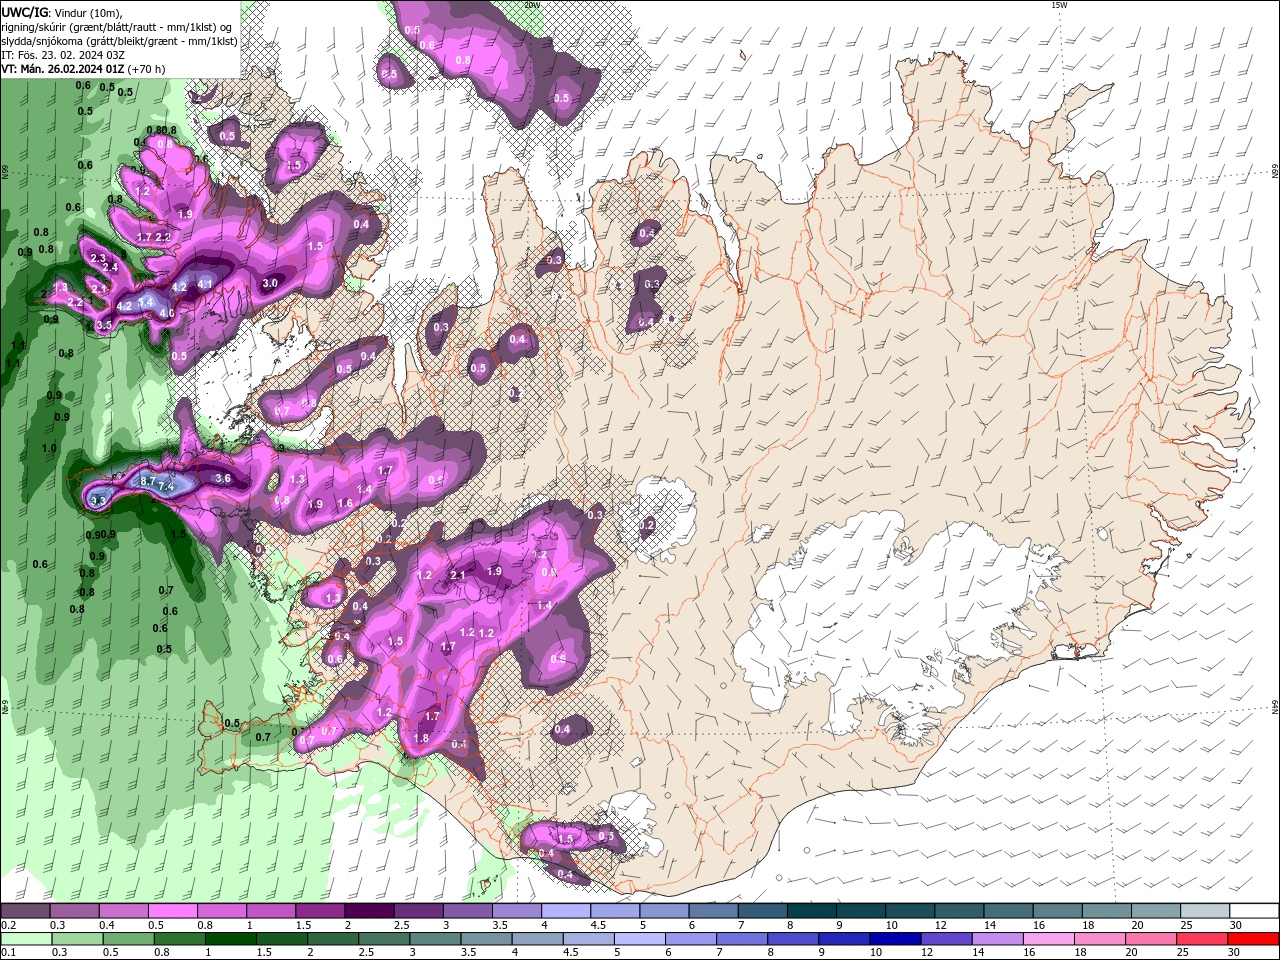This screenshot has height=960, width=1280.
Task: Select the VT: Mán. 26.02.2024 01Z (+70 h) line
Action: point(83,69)
